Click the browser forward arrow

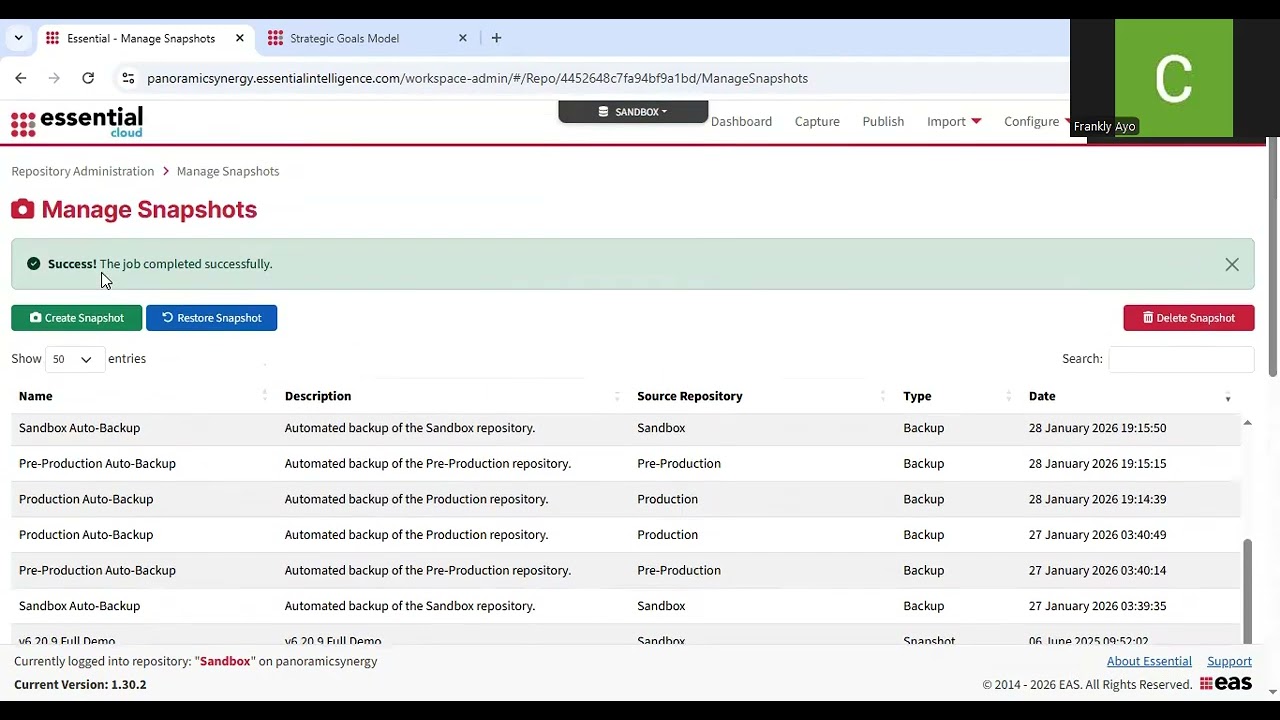click(x=54, y=78)
